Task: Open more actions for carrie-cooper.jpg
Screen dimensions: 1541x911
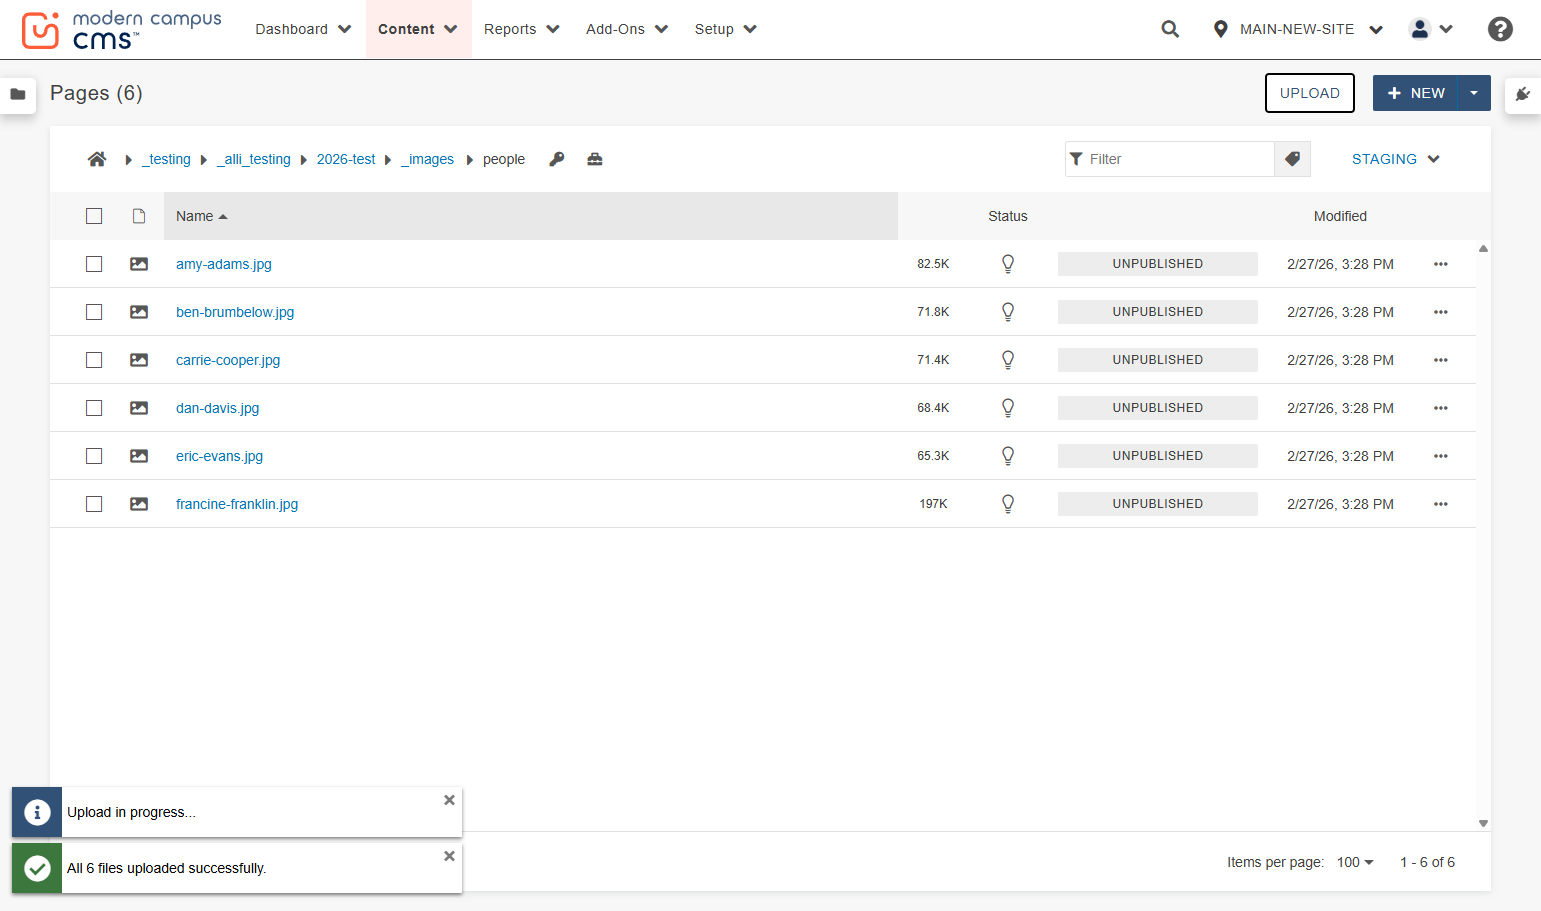Action: click(1441, 360)
